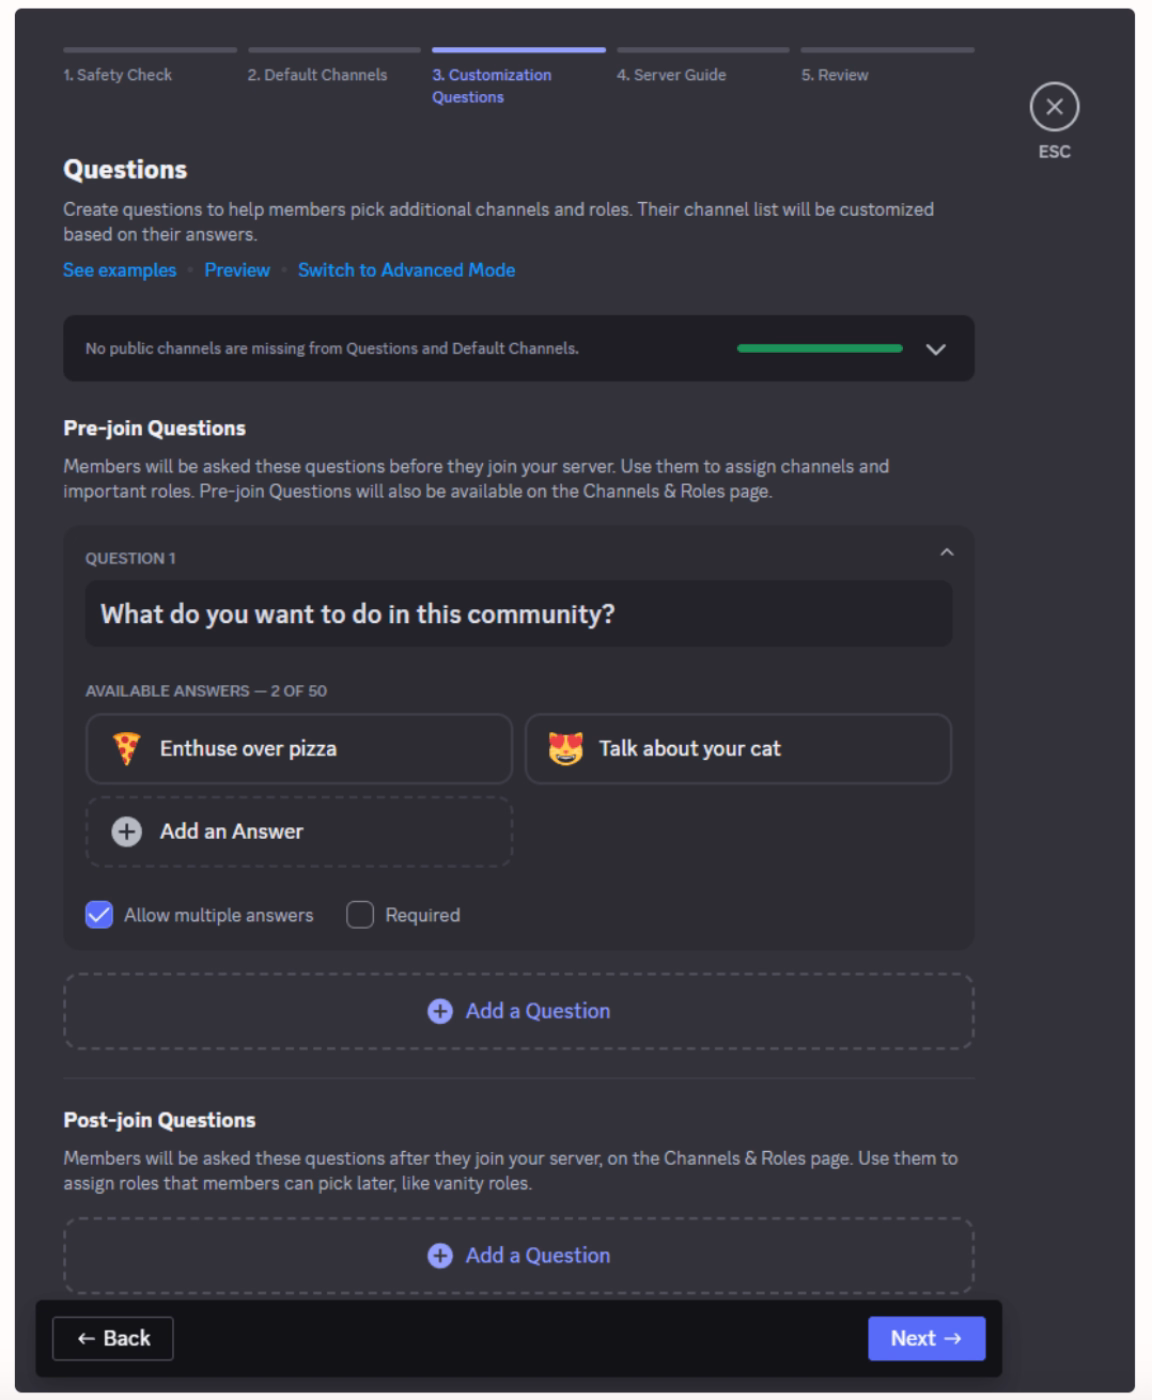Open the See examples link
This screenshot has height=1400, width=1152.
[119, 270]
